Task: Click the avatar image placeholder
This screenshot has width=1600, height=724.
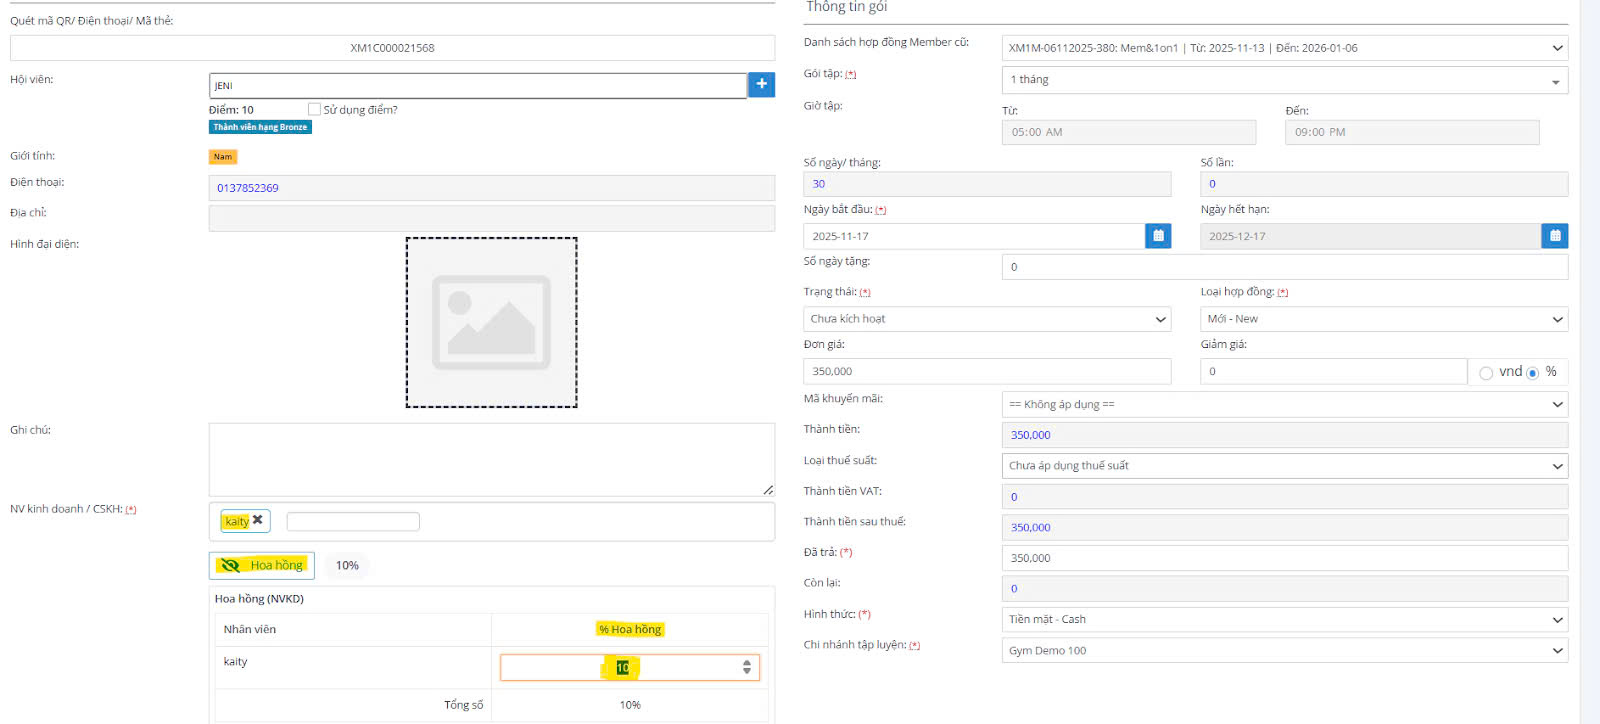Action: (491, 322)
